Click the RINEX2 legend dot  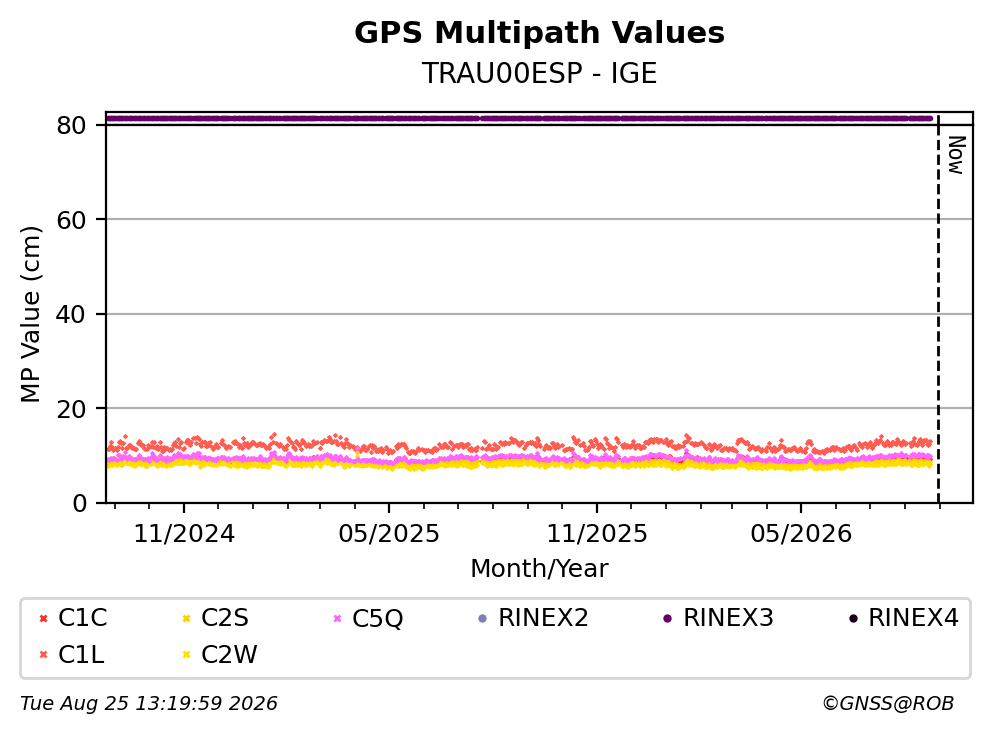pos(483,619)
